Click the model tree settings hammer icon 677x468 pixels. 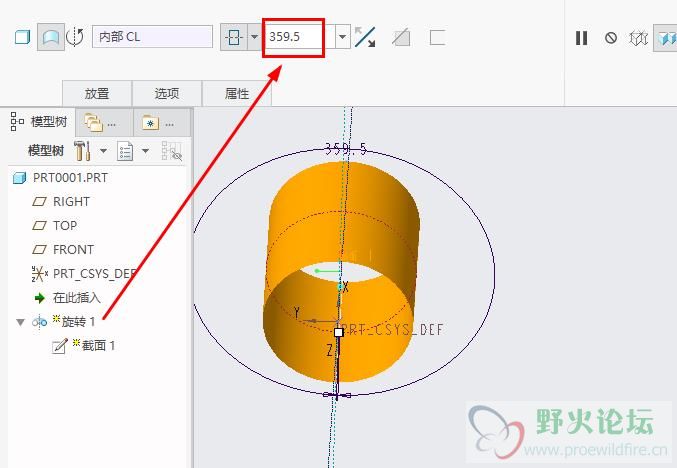(x=82, y=151)
